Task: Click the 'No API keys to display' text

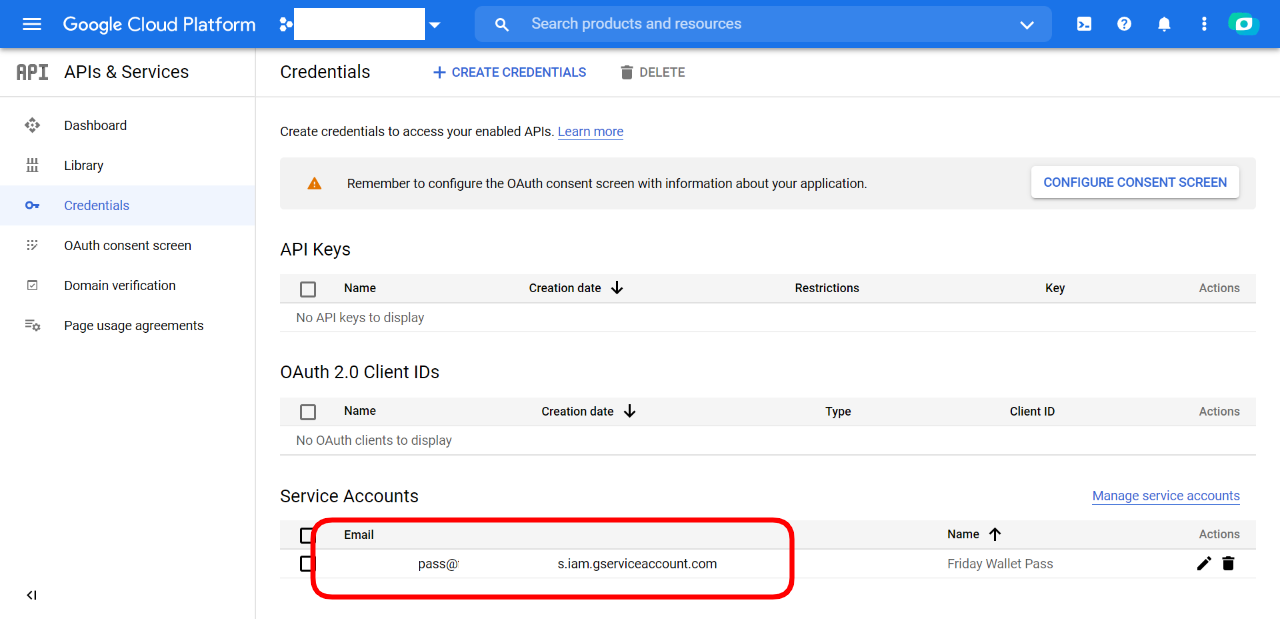Action: click(360, 318)
